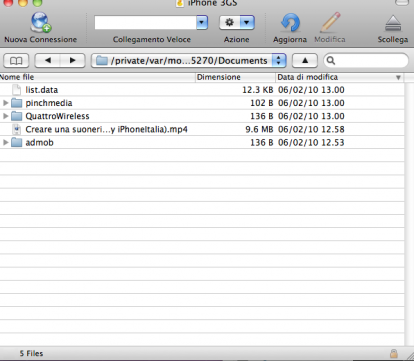
Task: Expand the QuattroWireless folder
Action: click(5, 116)
